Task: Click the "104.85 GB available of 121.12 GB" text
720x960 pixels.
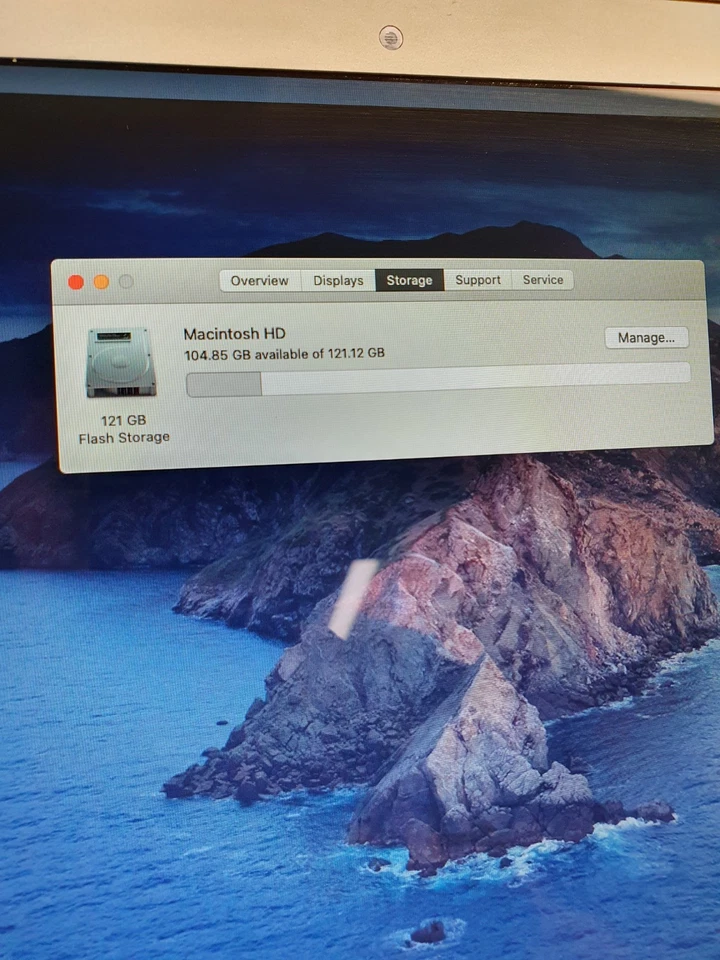Action: [285, 354]
